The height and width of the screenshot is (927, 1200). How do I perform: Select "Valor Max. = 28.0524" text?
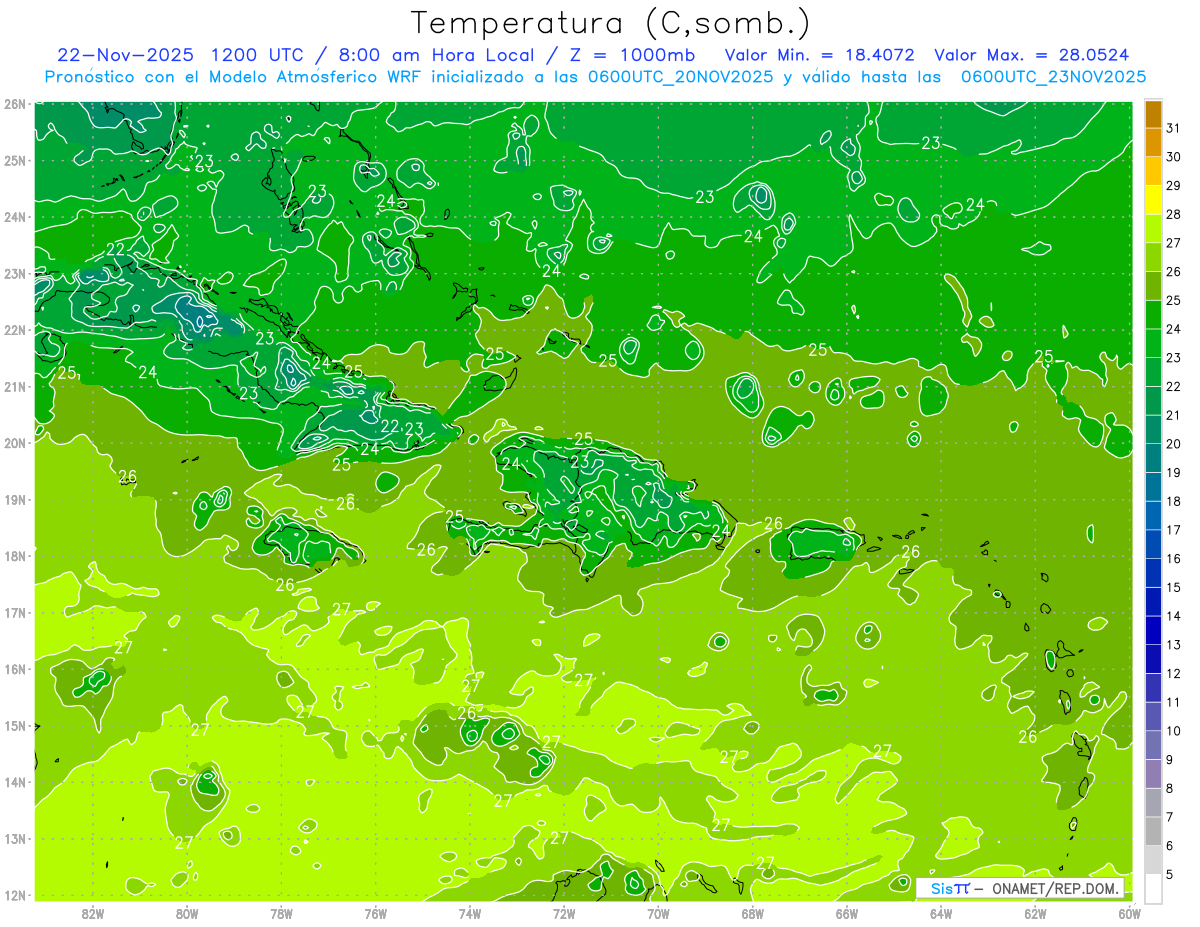tap(1032, 55)
